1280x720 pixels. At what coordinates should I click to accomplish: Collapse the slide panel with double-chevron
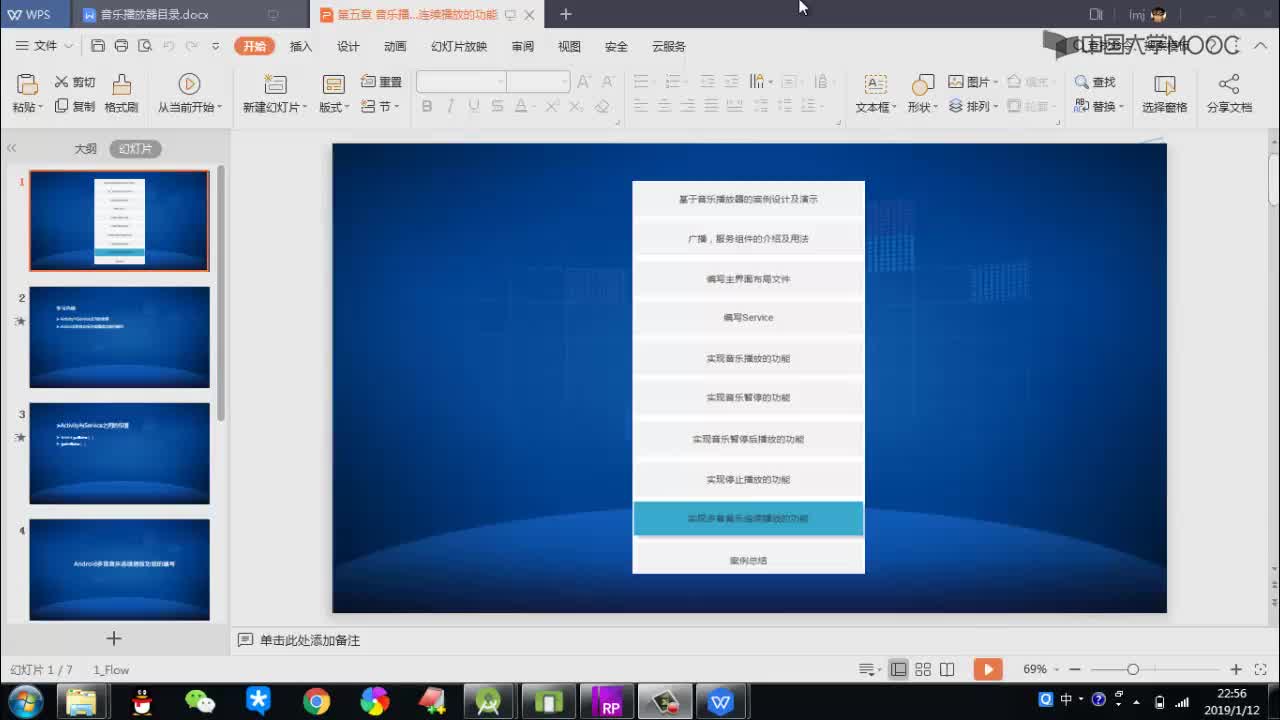tap(12, 148)
